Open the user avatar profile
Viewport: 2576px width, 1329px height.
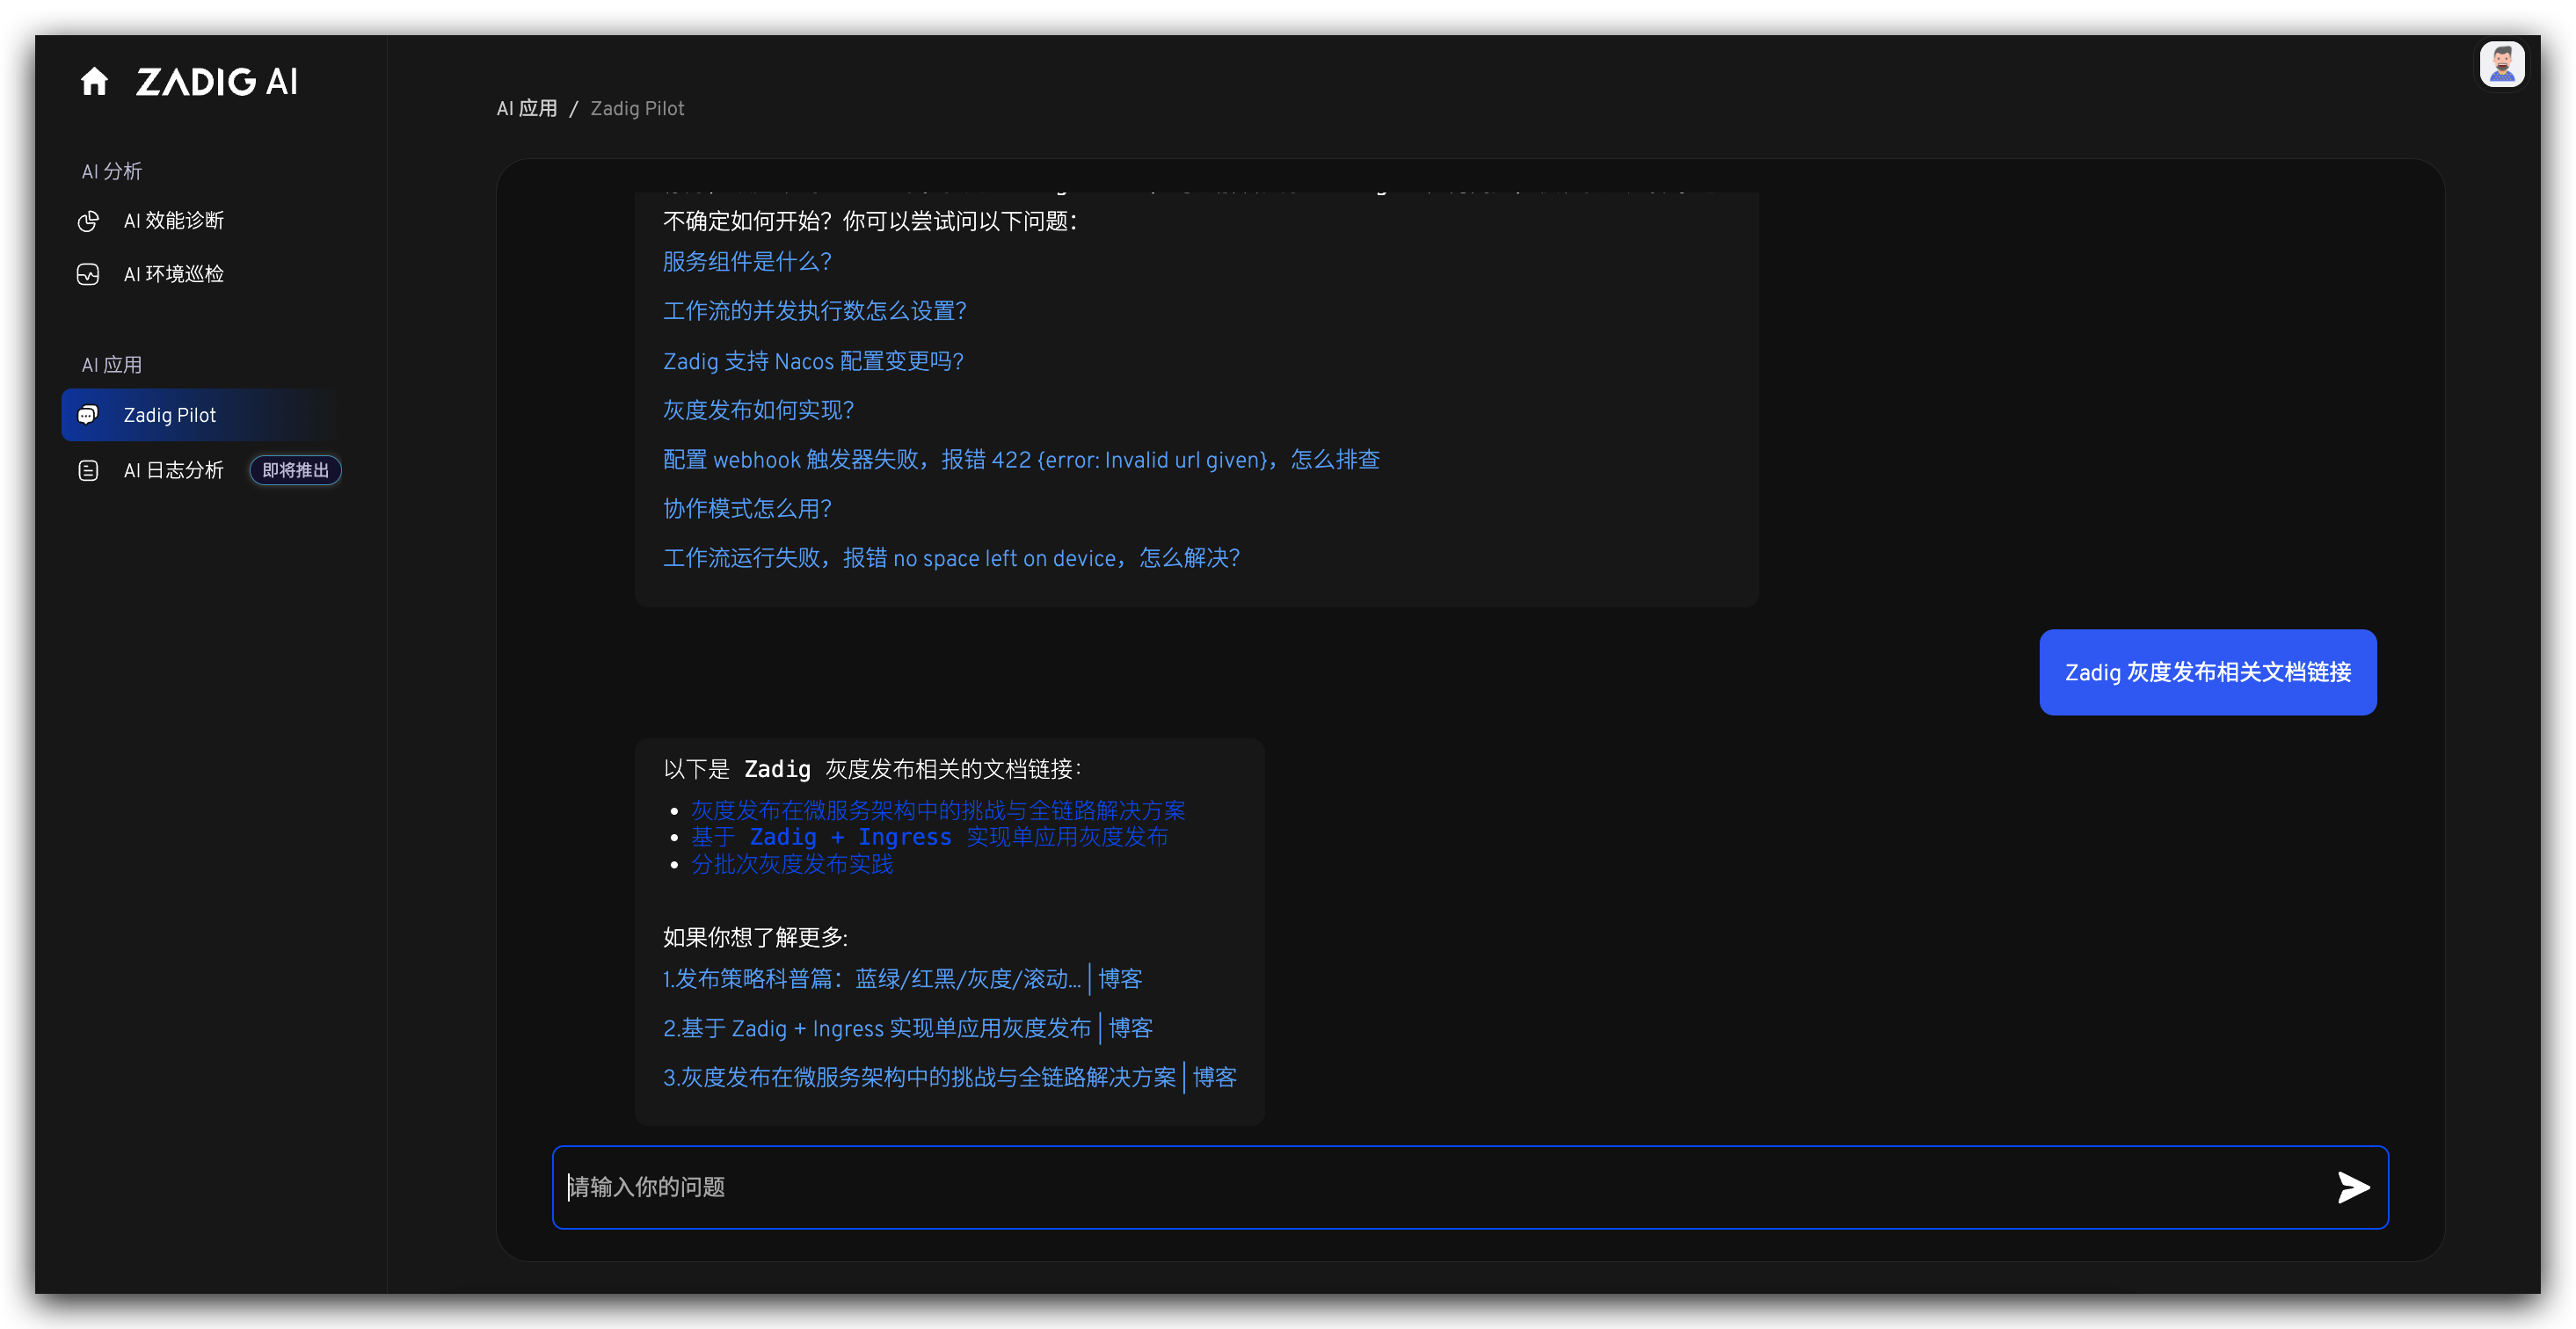point(2501,65)
